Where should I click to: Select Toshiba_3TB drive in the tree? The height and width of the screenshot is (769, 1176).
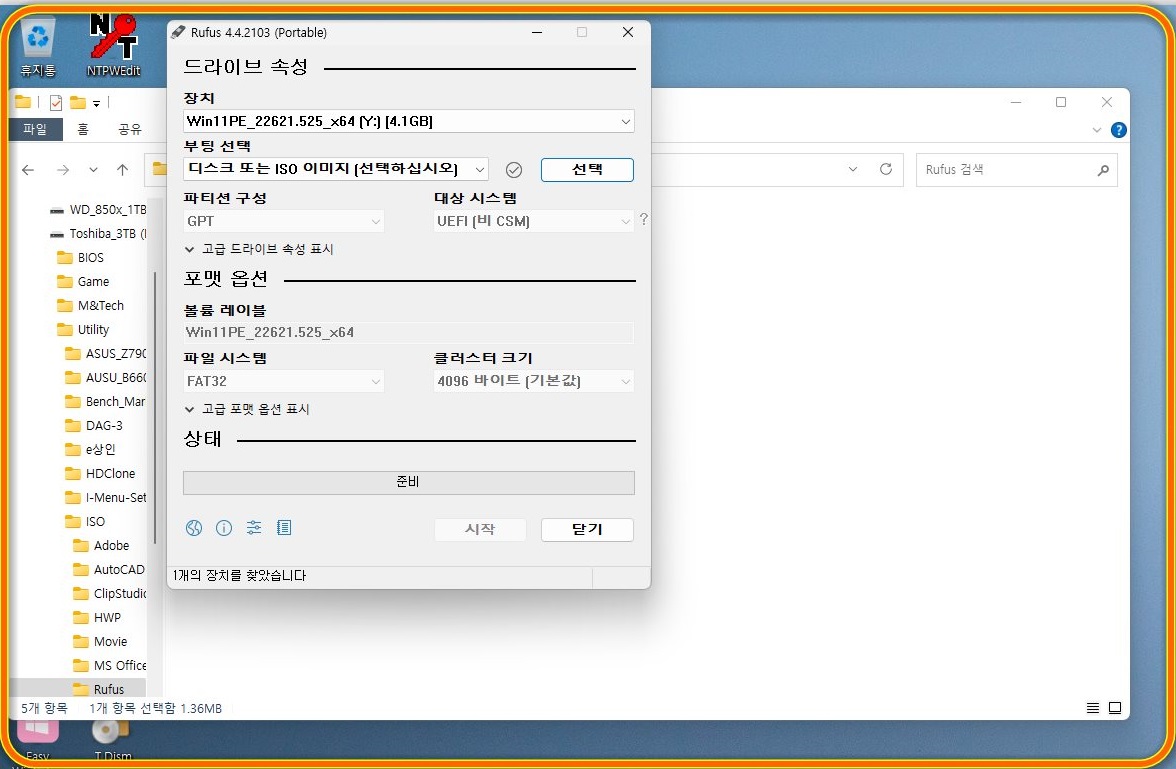tap(98, 233)
